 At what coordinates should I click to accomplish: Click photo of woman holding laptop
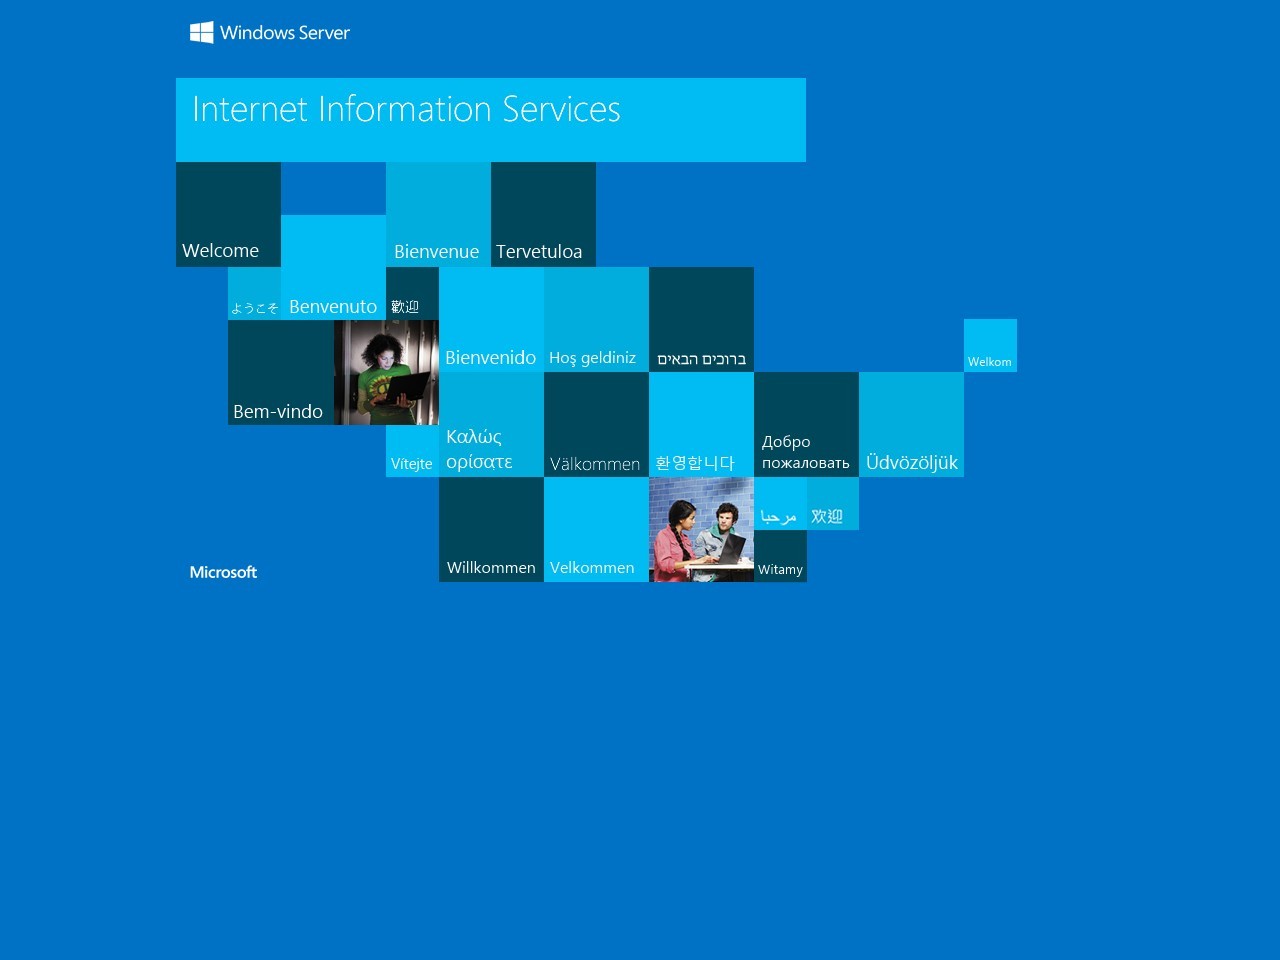click(386, 373)
